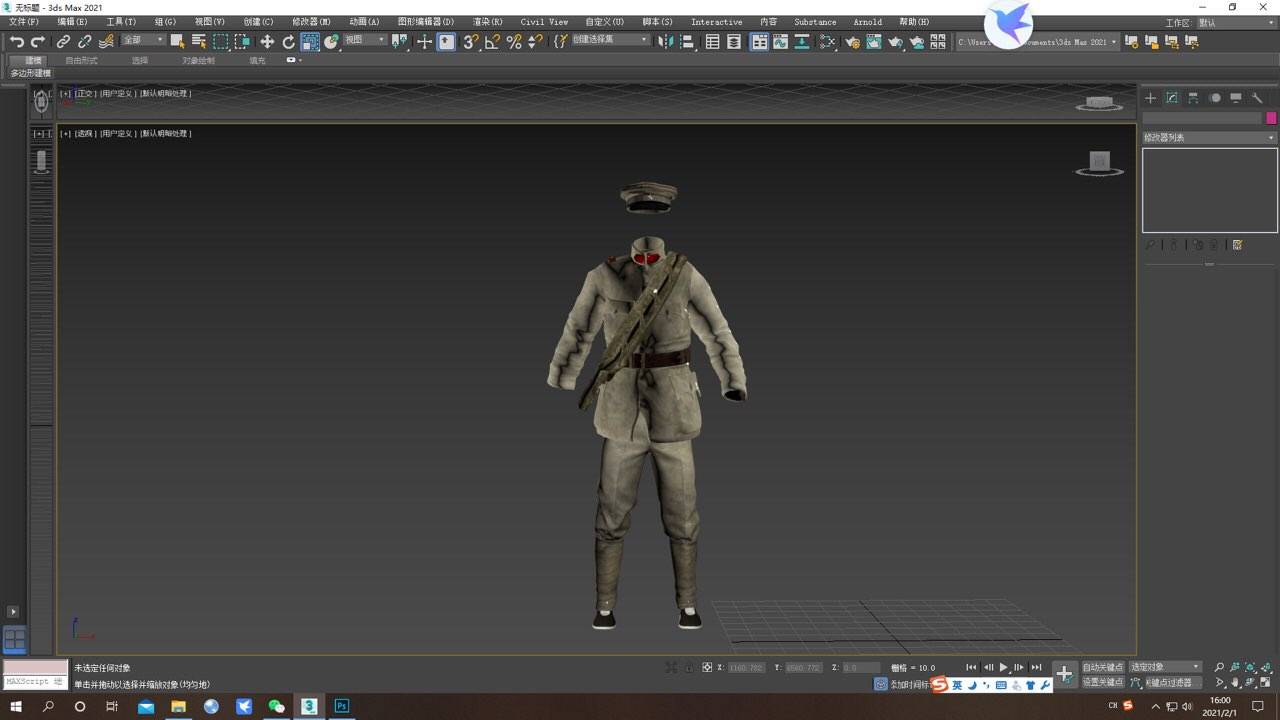
Task: Expand the project path dropdown
Action: [1114, 42]
